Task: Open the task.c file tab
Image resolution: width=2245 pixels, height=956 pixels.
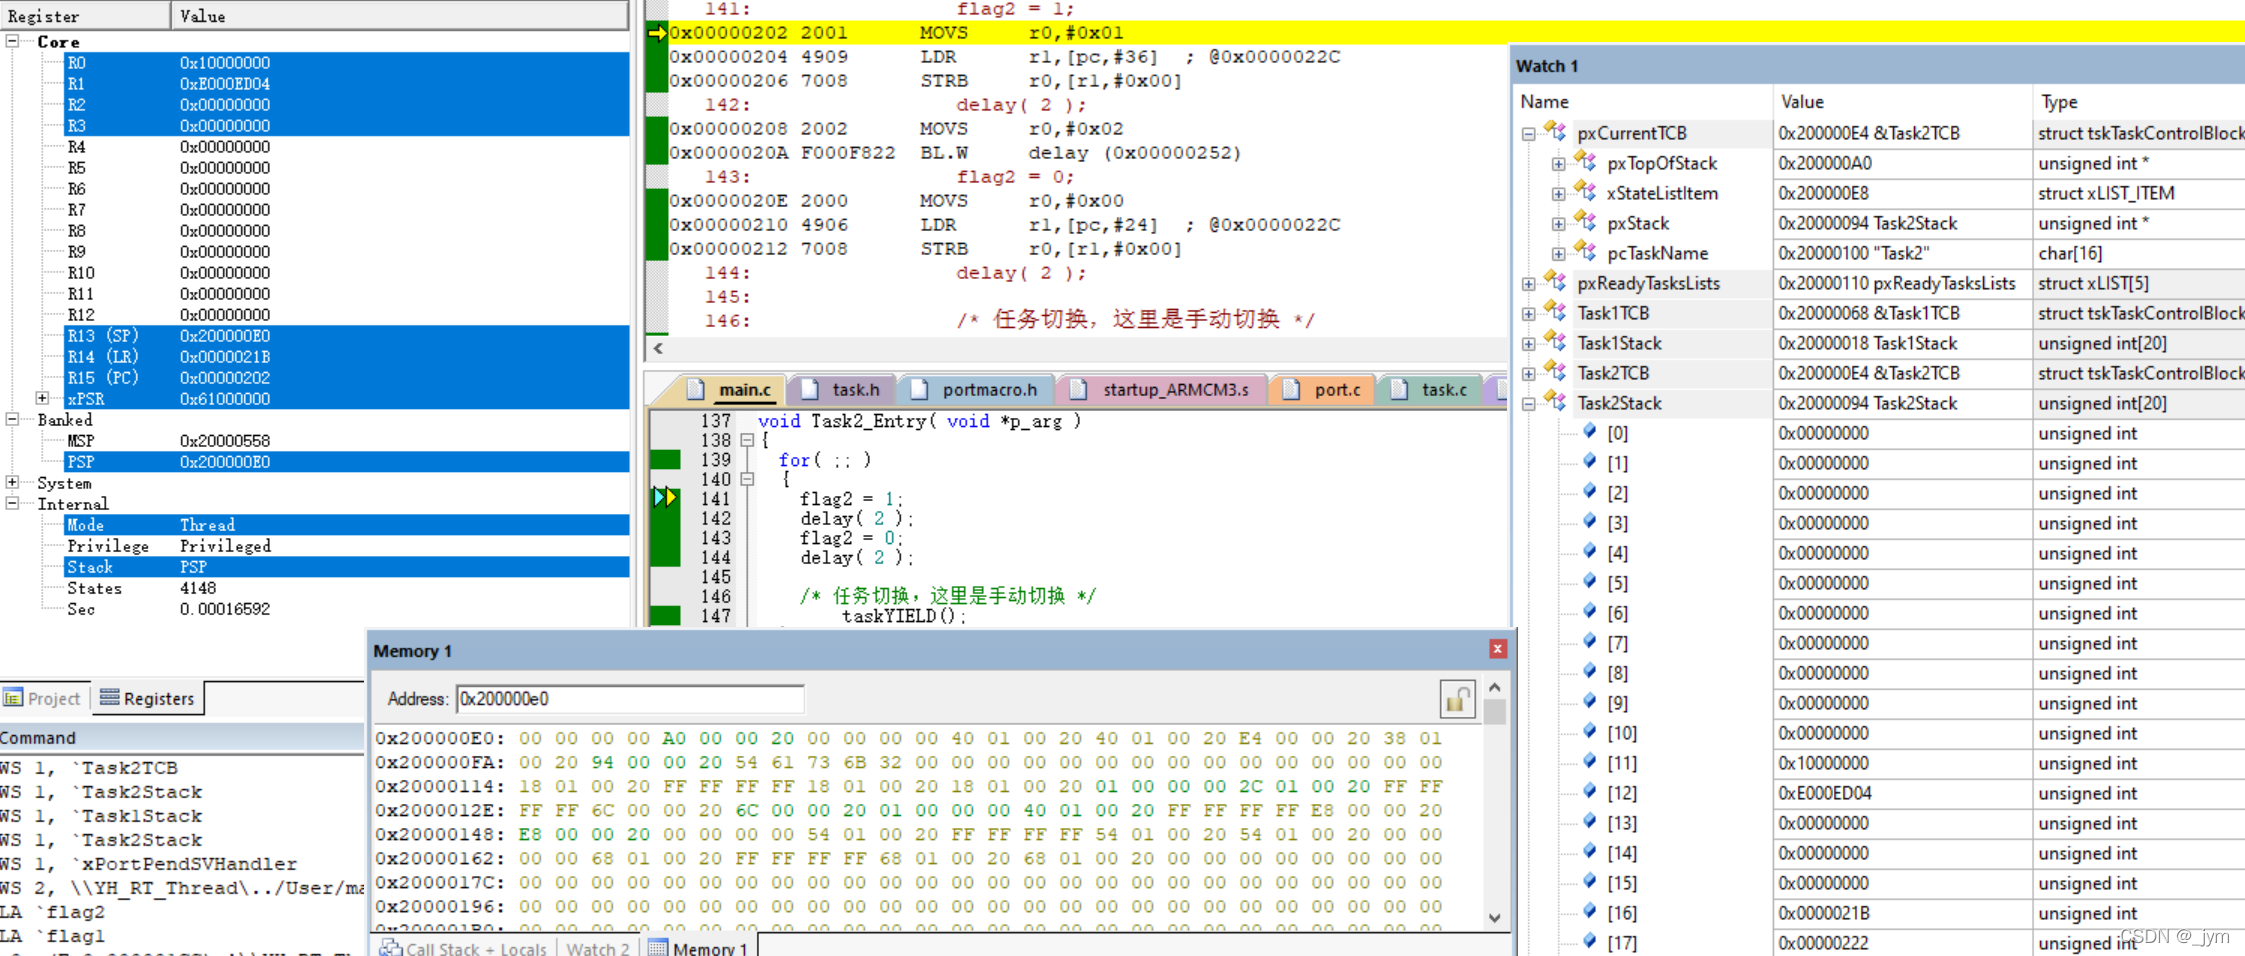Action: 1432,389
